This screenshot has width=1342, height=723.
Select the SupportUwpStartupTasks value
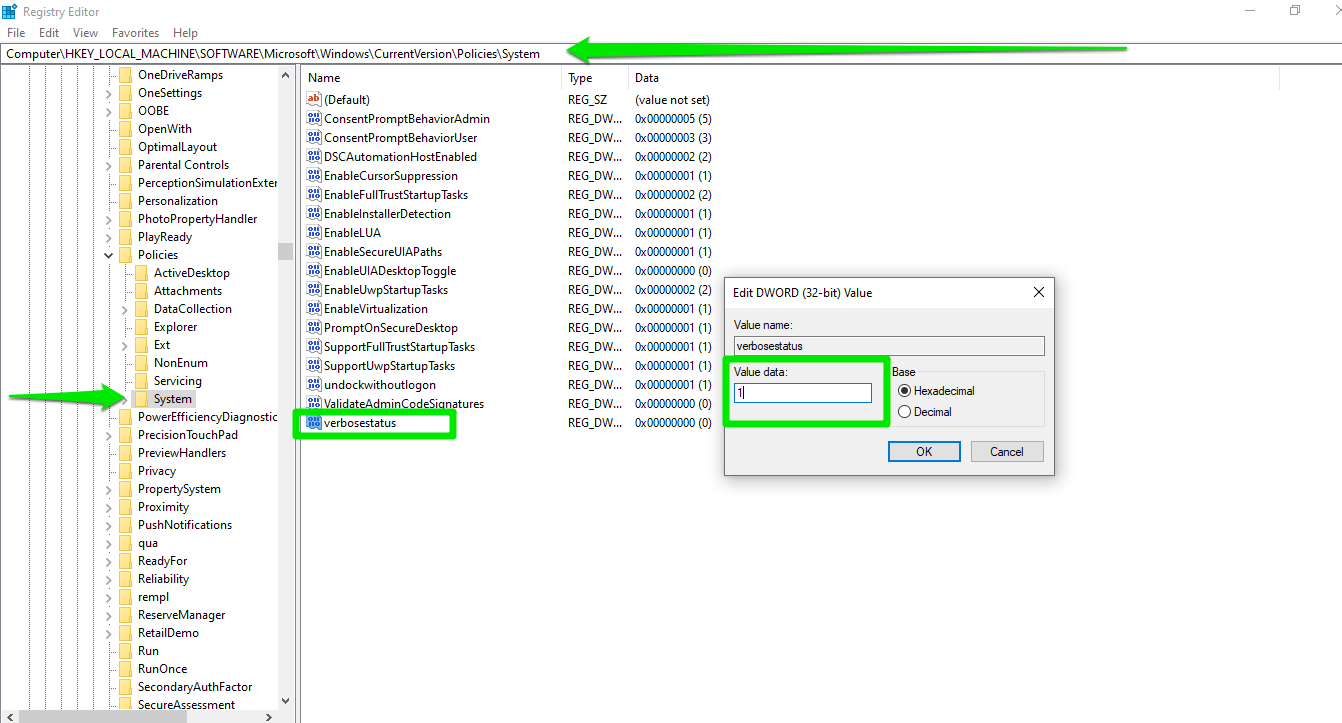click(390, 366)
